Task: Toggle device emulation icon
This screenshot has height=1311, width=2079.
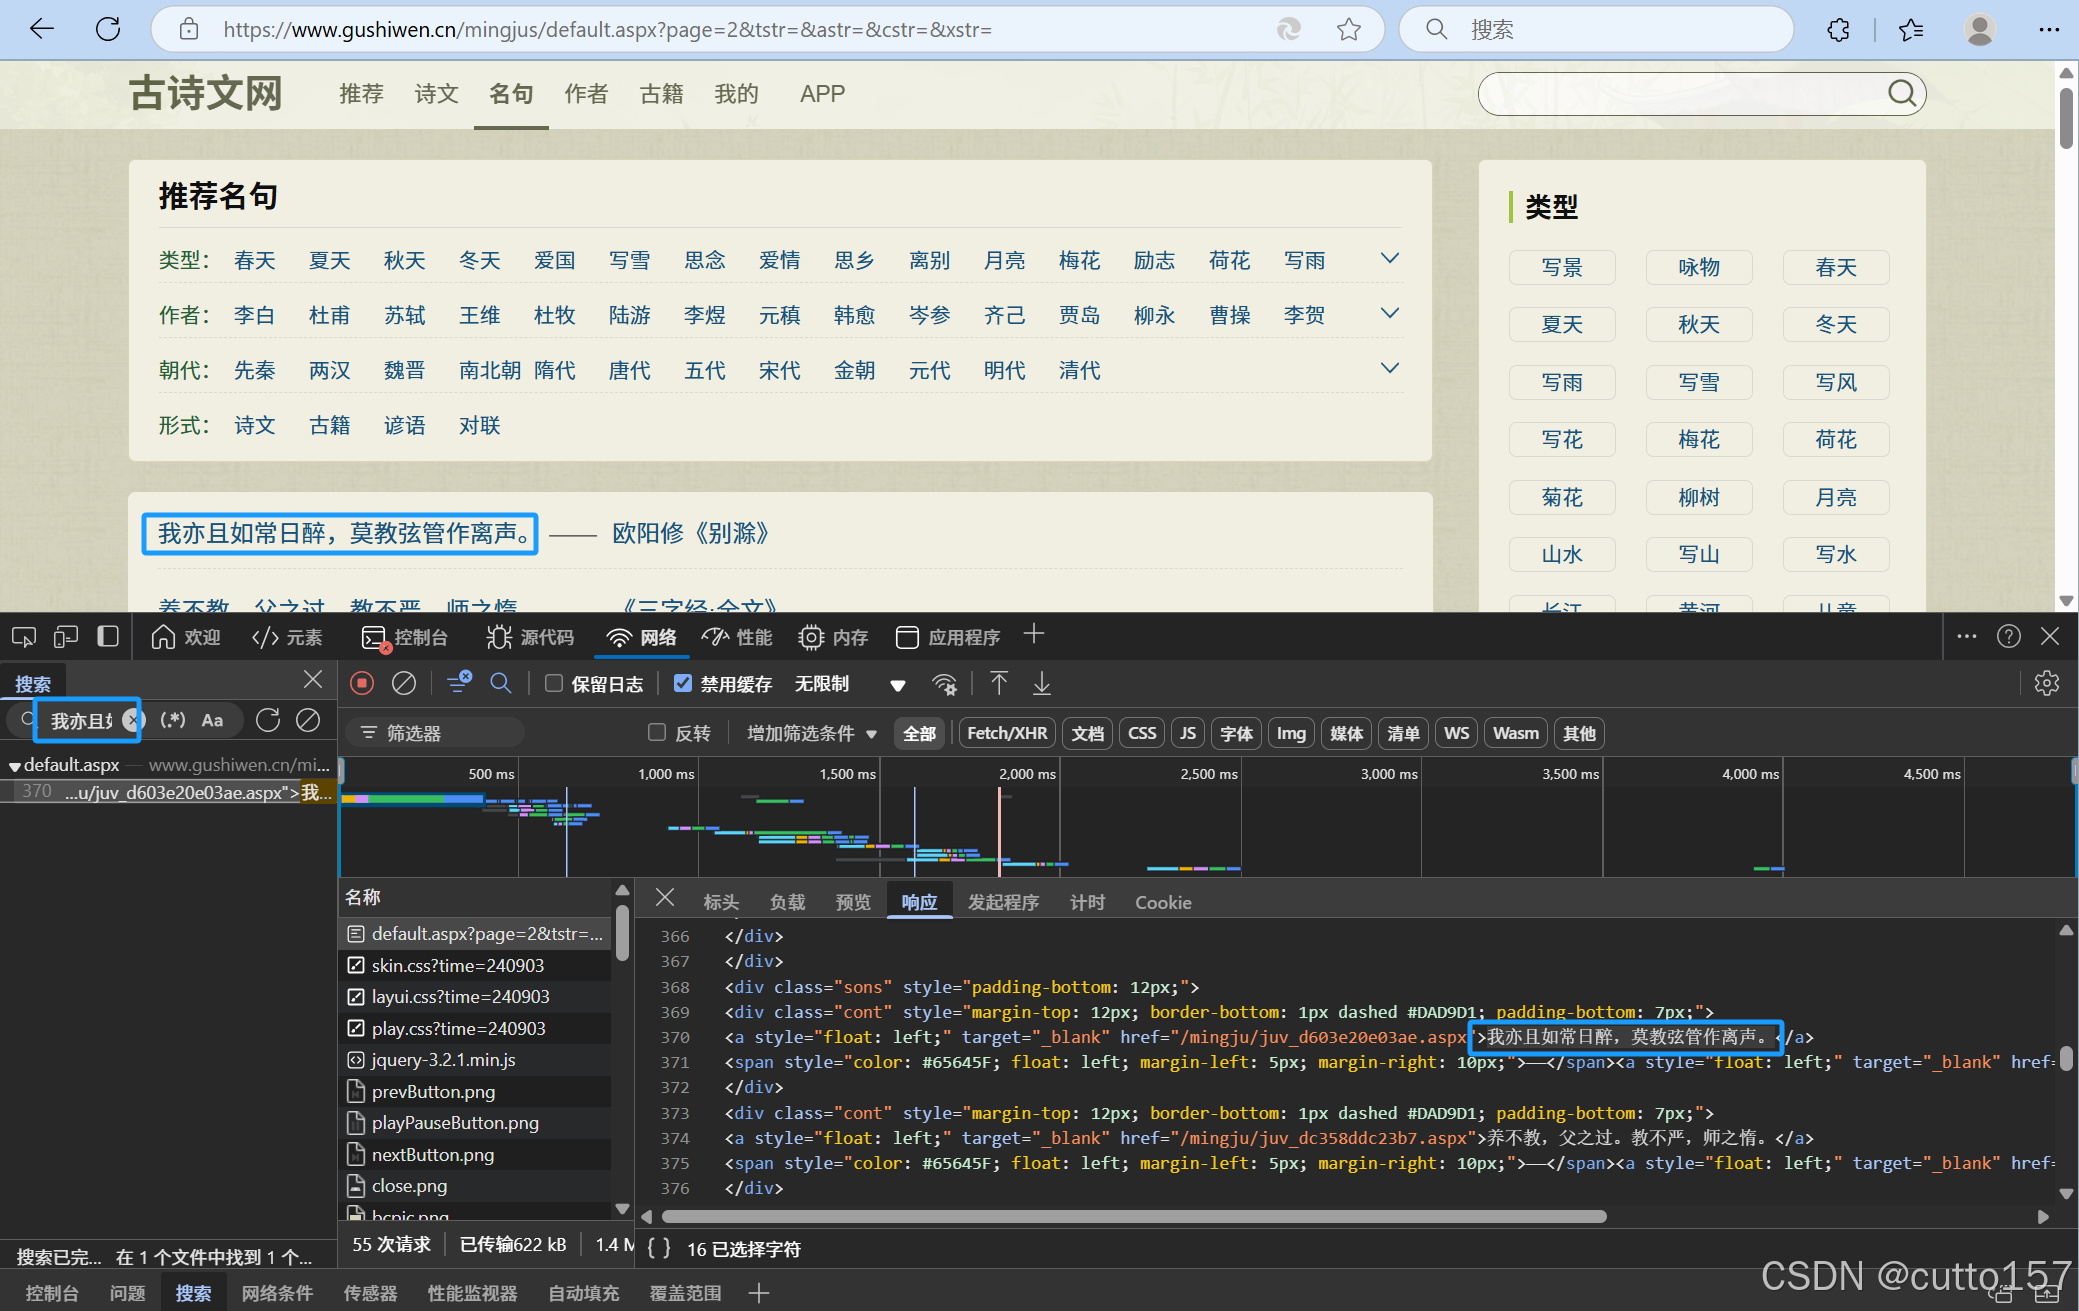Action: [x=66, y=637]
